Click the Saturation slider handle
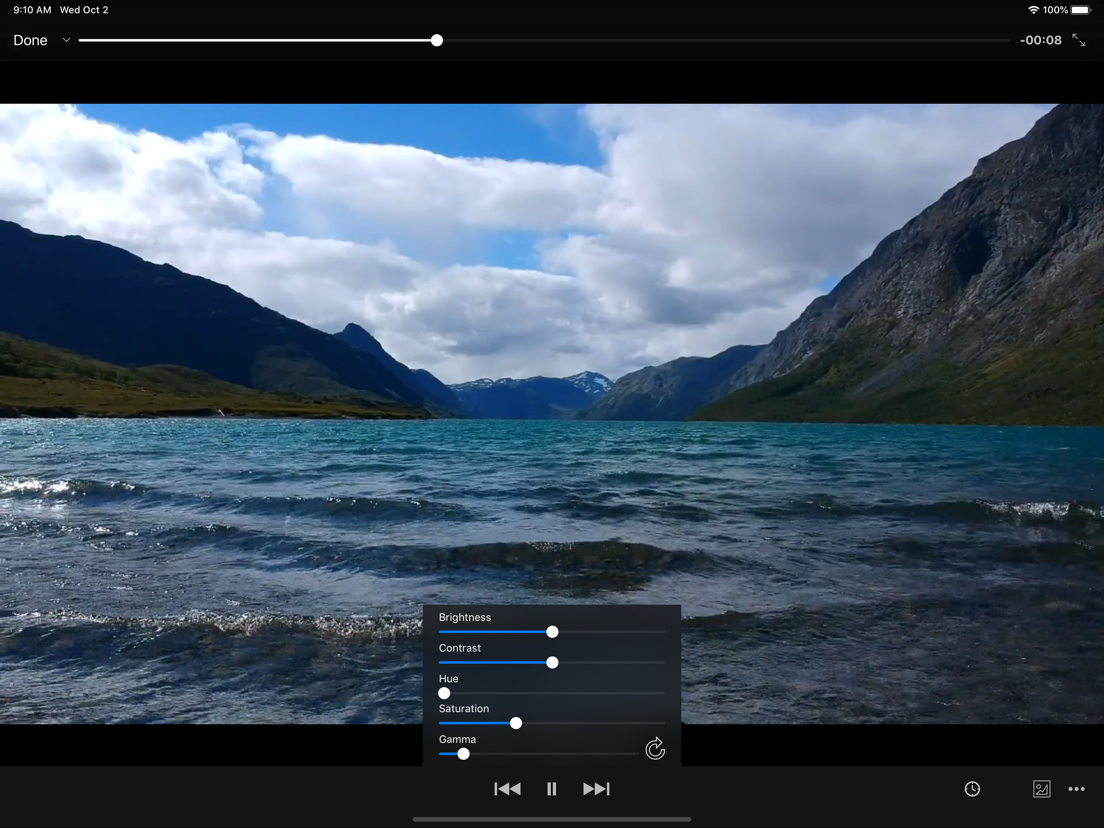The height and width of the screenshot is (828, 1104). click(x=516, y=723)
